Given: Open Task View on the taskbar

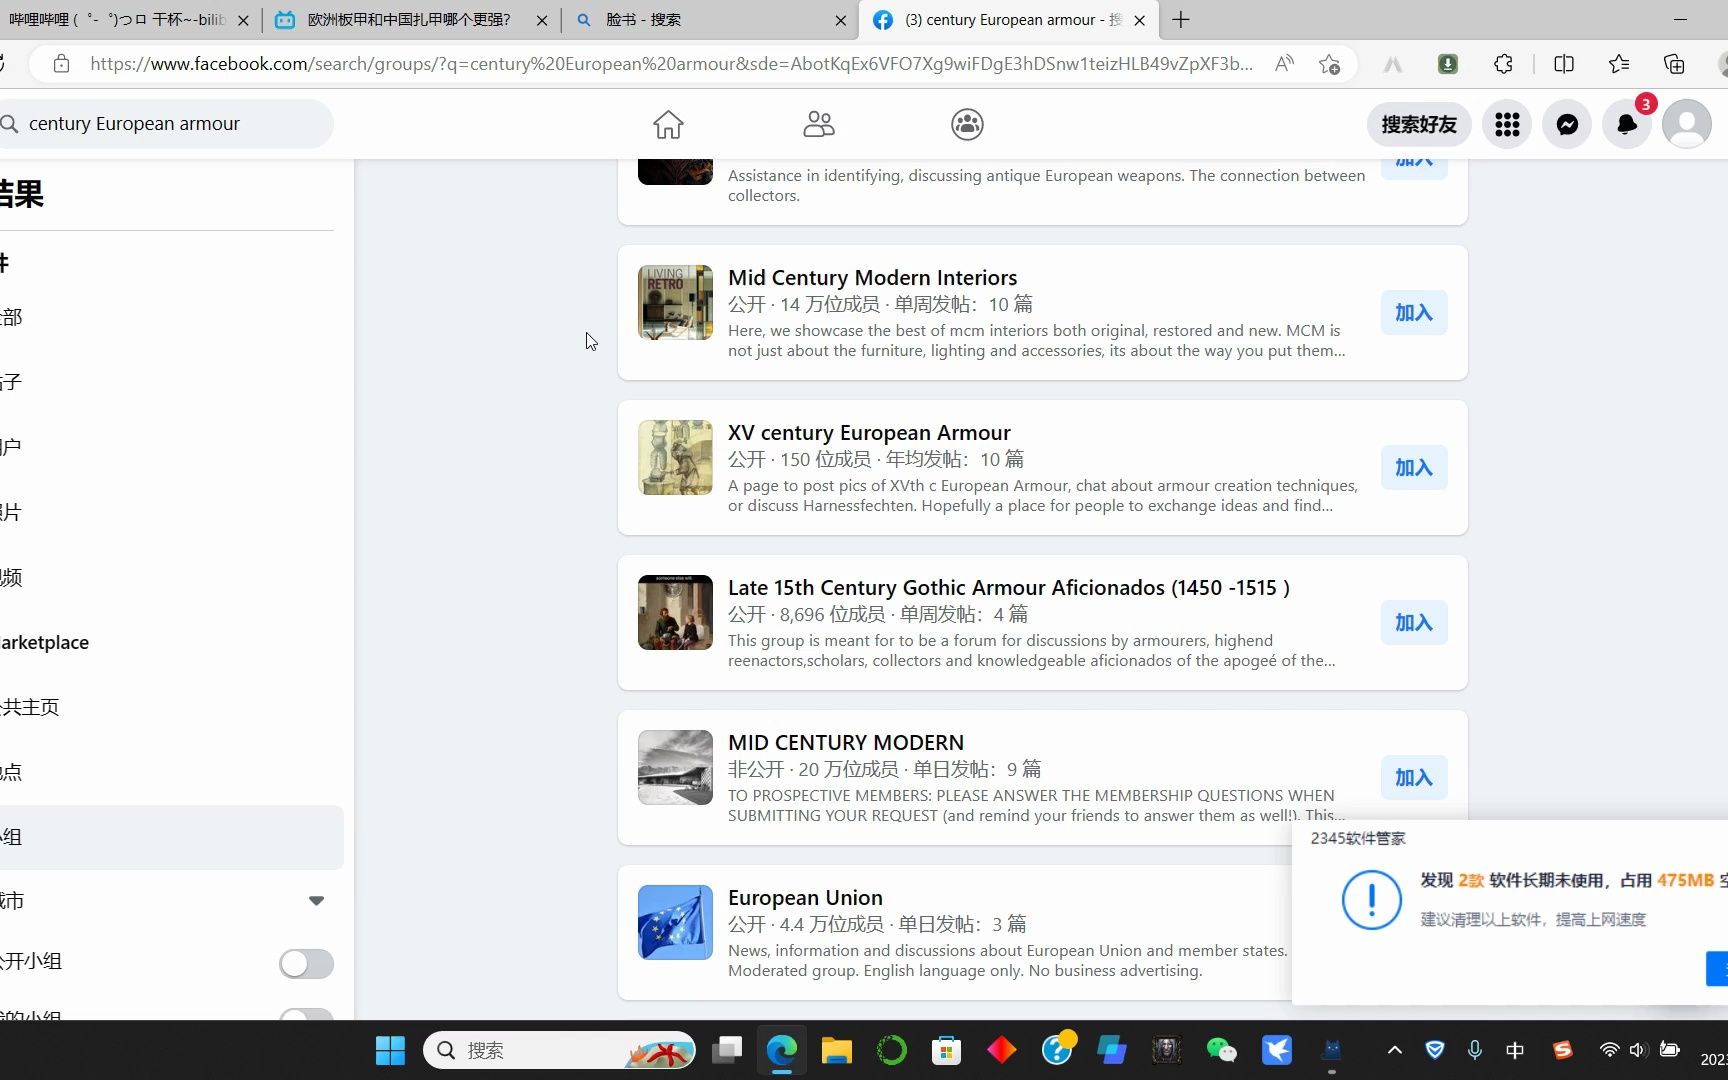Looking at the screenshot, I should tap(727, 1050).
